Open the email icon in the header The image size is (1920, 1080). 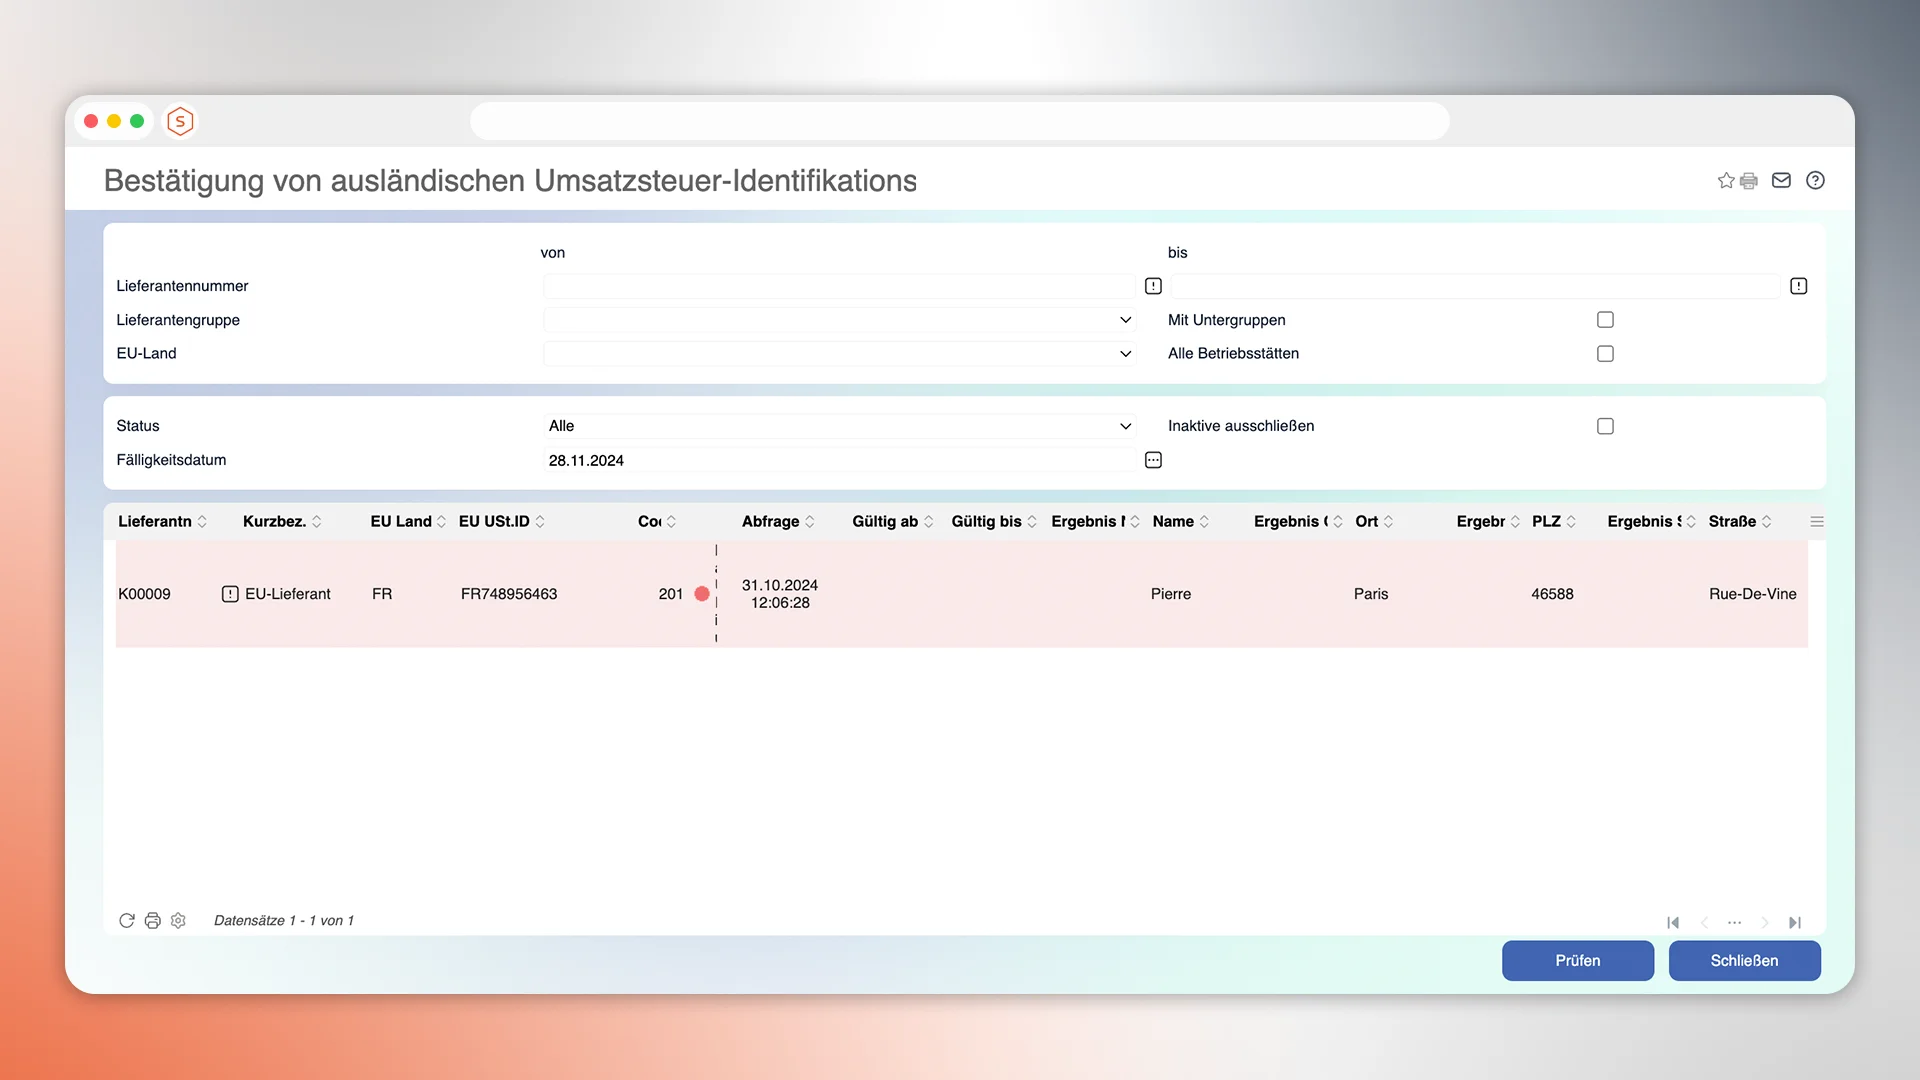(x=1781, y=180)
